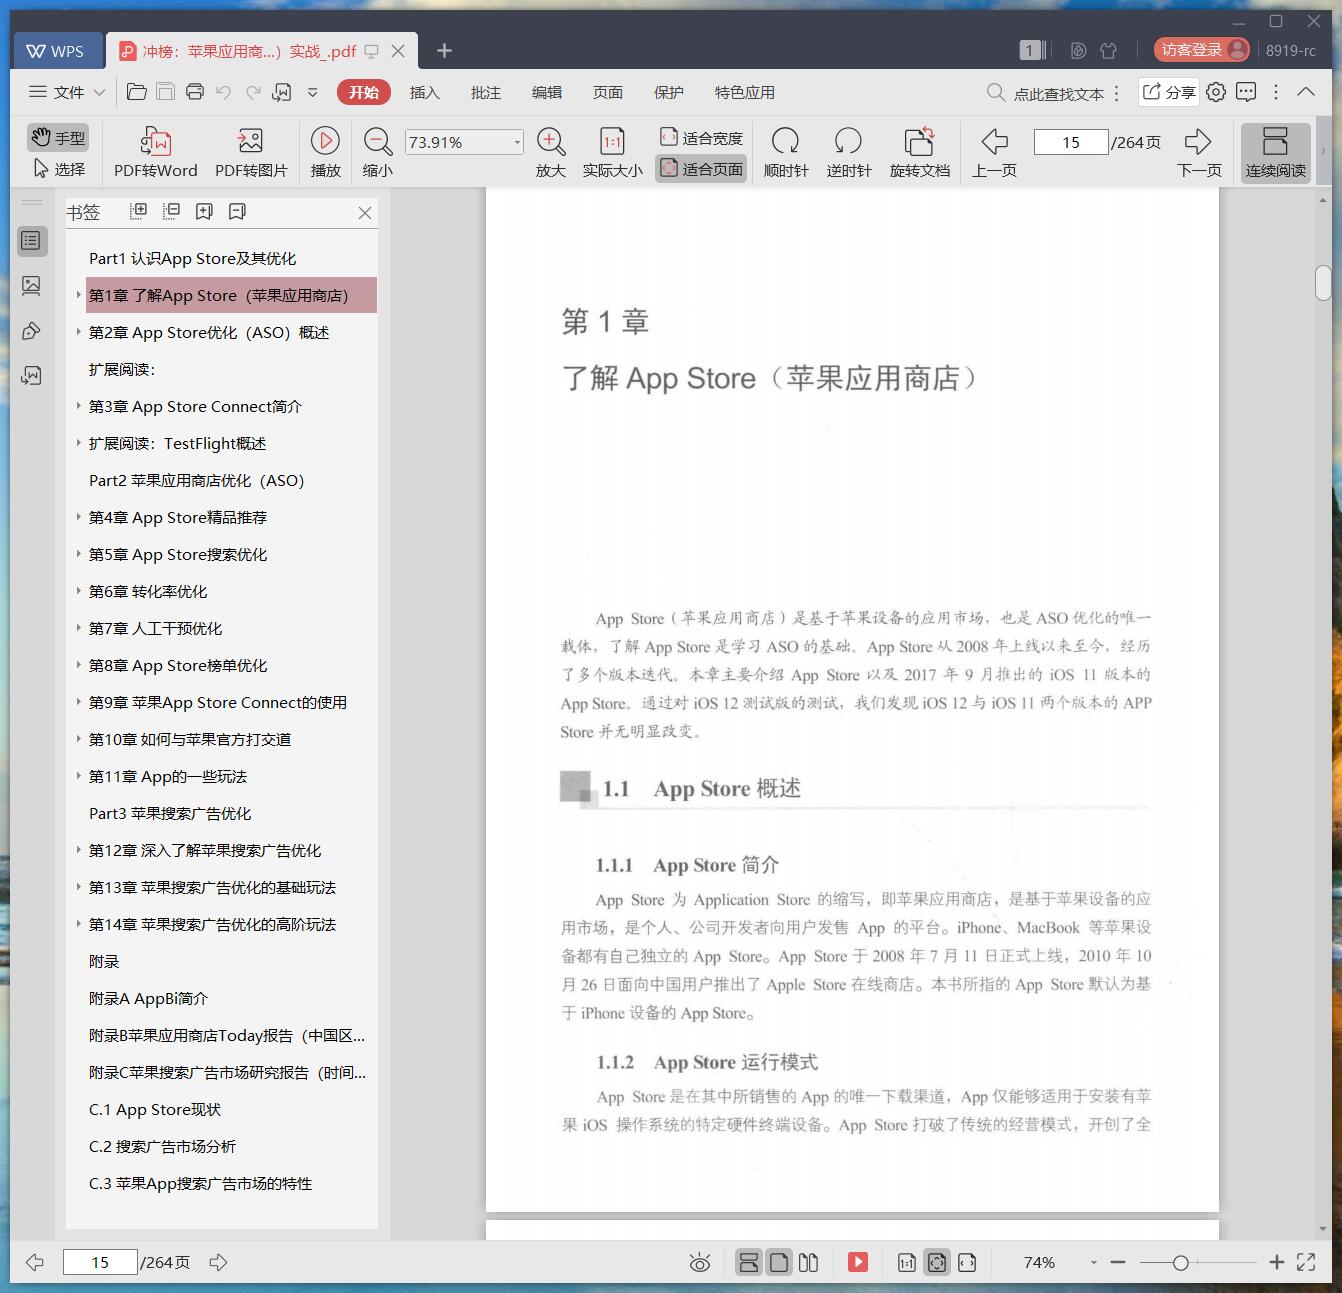Collapse all bookmarks icon in bookmark header

(172, 211)
